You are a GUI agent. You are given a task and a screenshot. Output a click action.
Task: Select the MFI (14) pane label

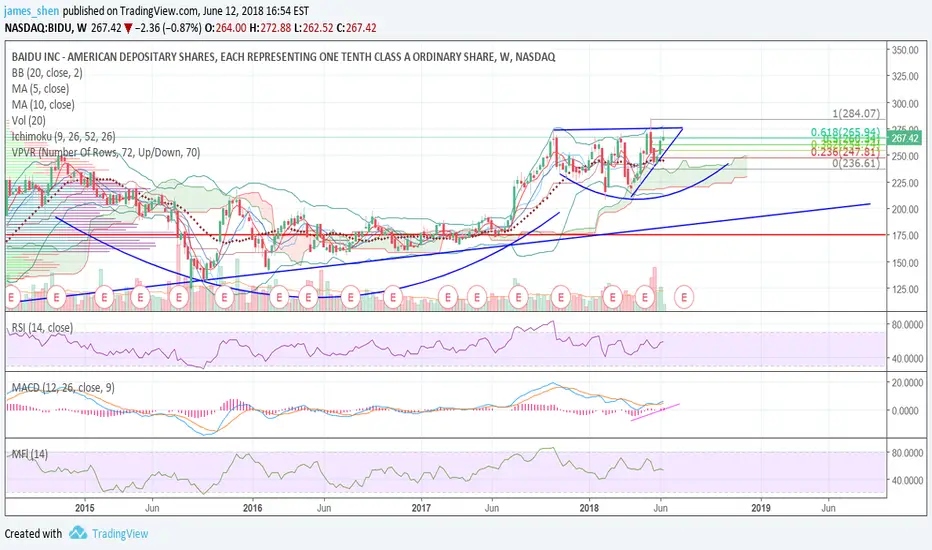point(30,454)
